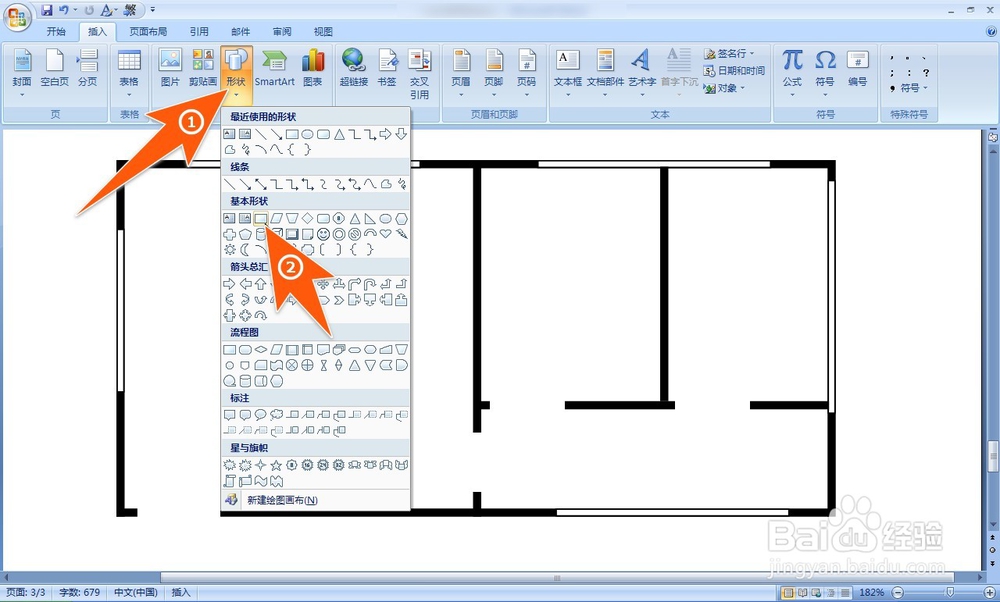The width and height of the screenshot is (1000, 602).
Task: Switch to Print Layout view
Action: tap(788, 592)
